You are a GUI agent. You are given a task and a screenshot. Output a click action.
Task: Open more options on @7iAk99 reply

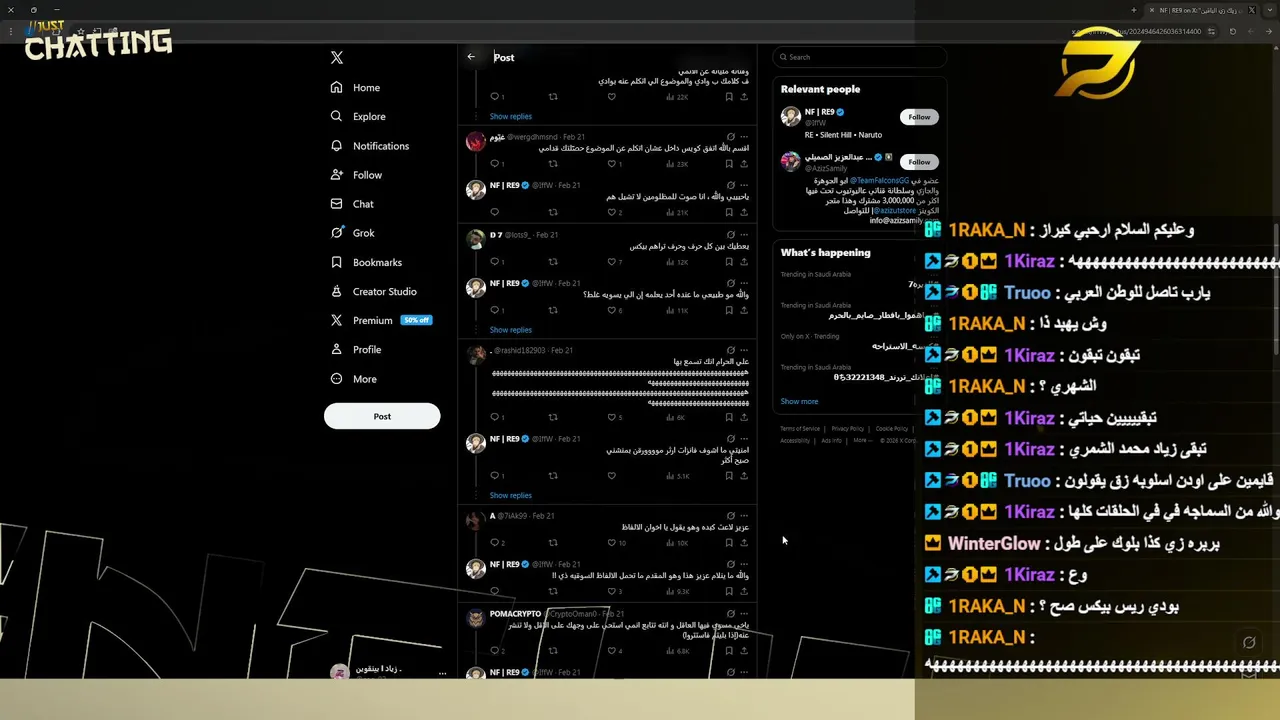pos(744,516)
